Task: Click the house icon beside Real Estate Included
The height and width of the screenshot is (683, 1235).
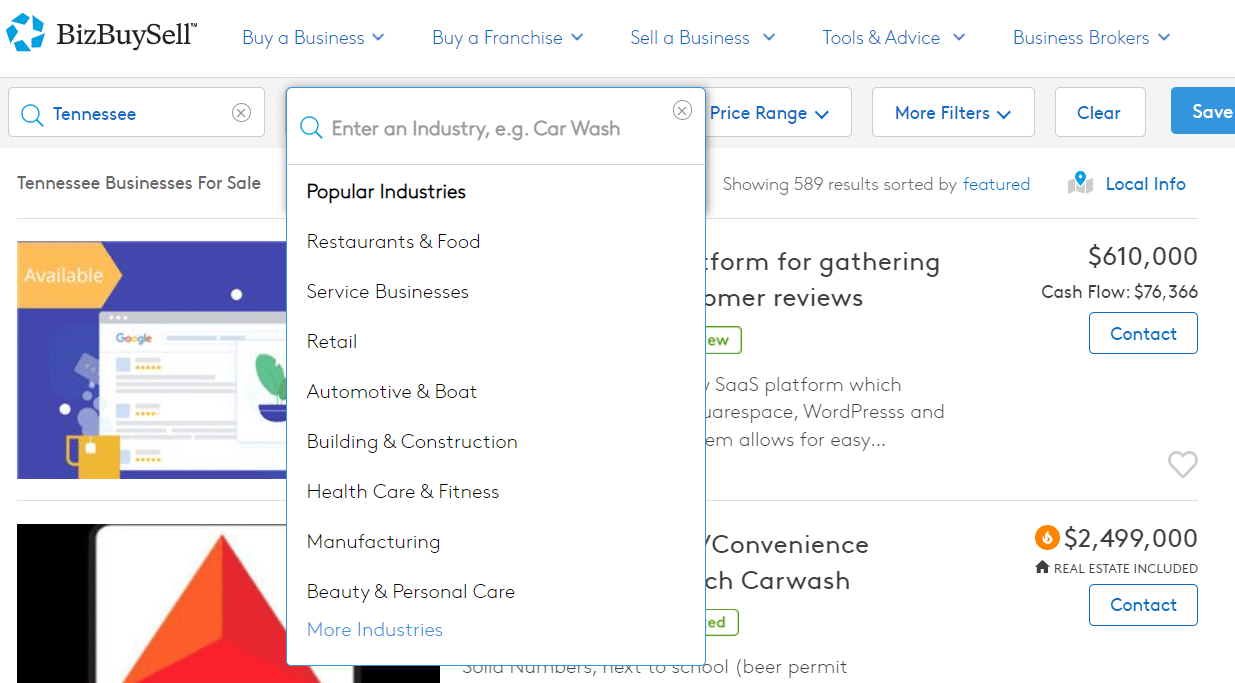Action: (x=1042, y=568)
